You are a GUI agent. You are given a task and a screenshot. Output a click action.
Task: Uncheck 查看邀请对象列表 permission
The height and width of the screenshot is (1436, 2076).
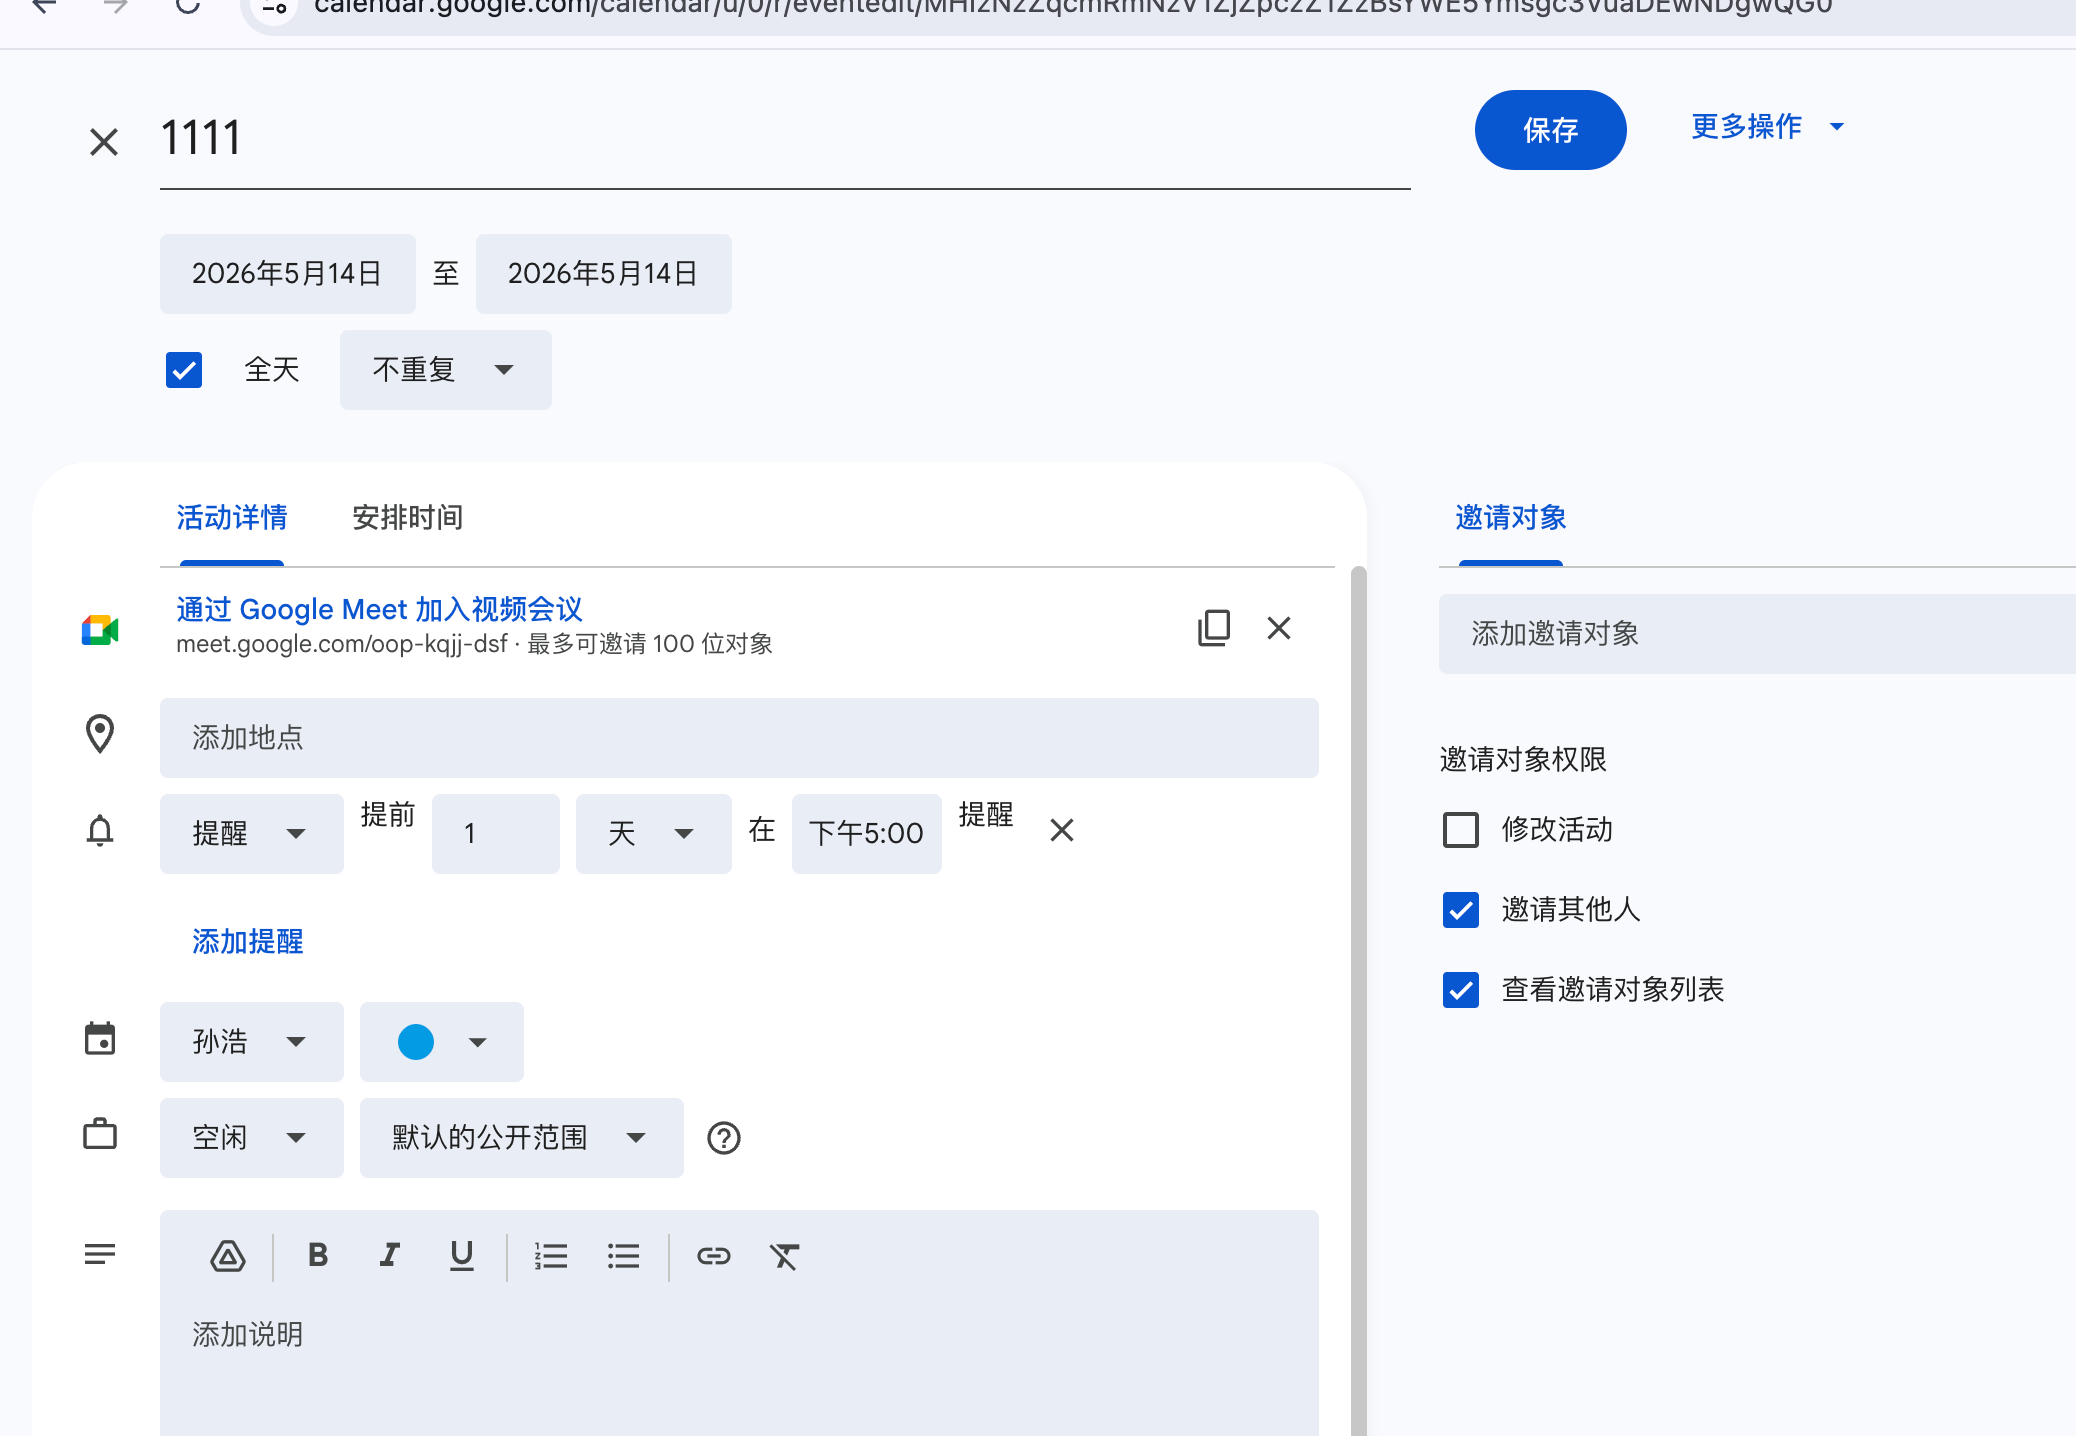1461,990
